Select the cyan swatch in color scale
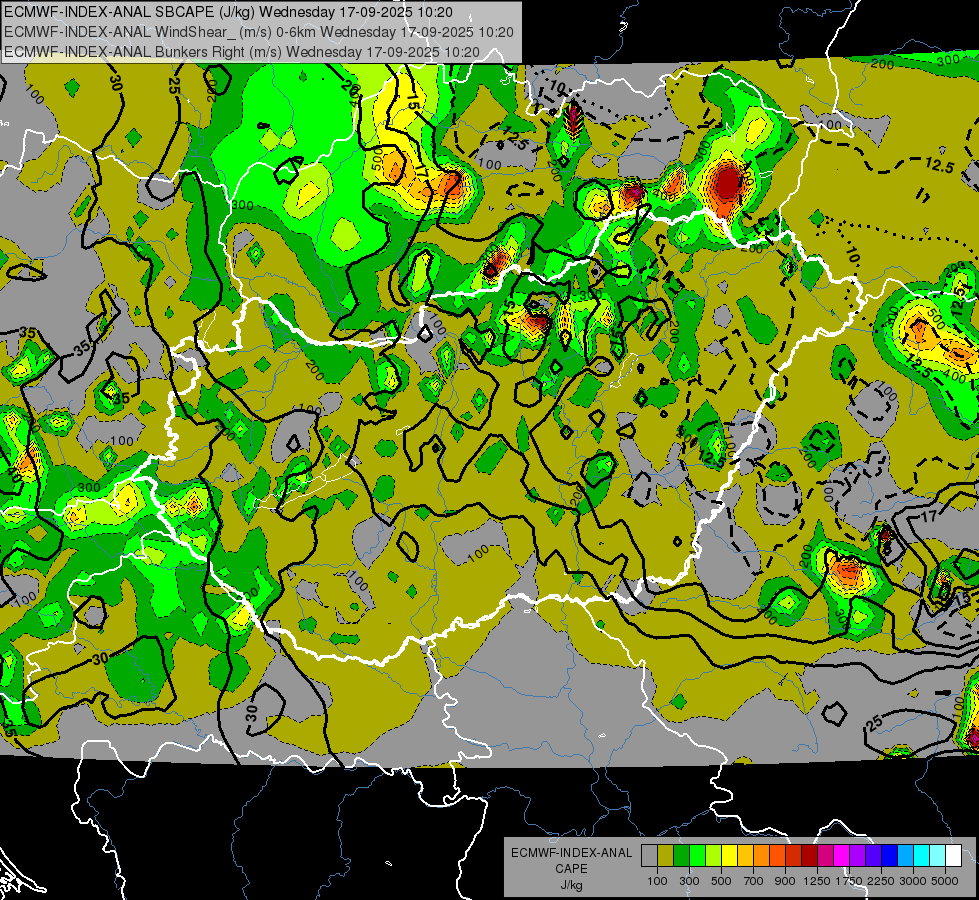979x900 pixels. coord(921,856)
